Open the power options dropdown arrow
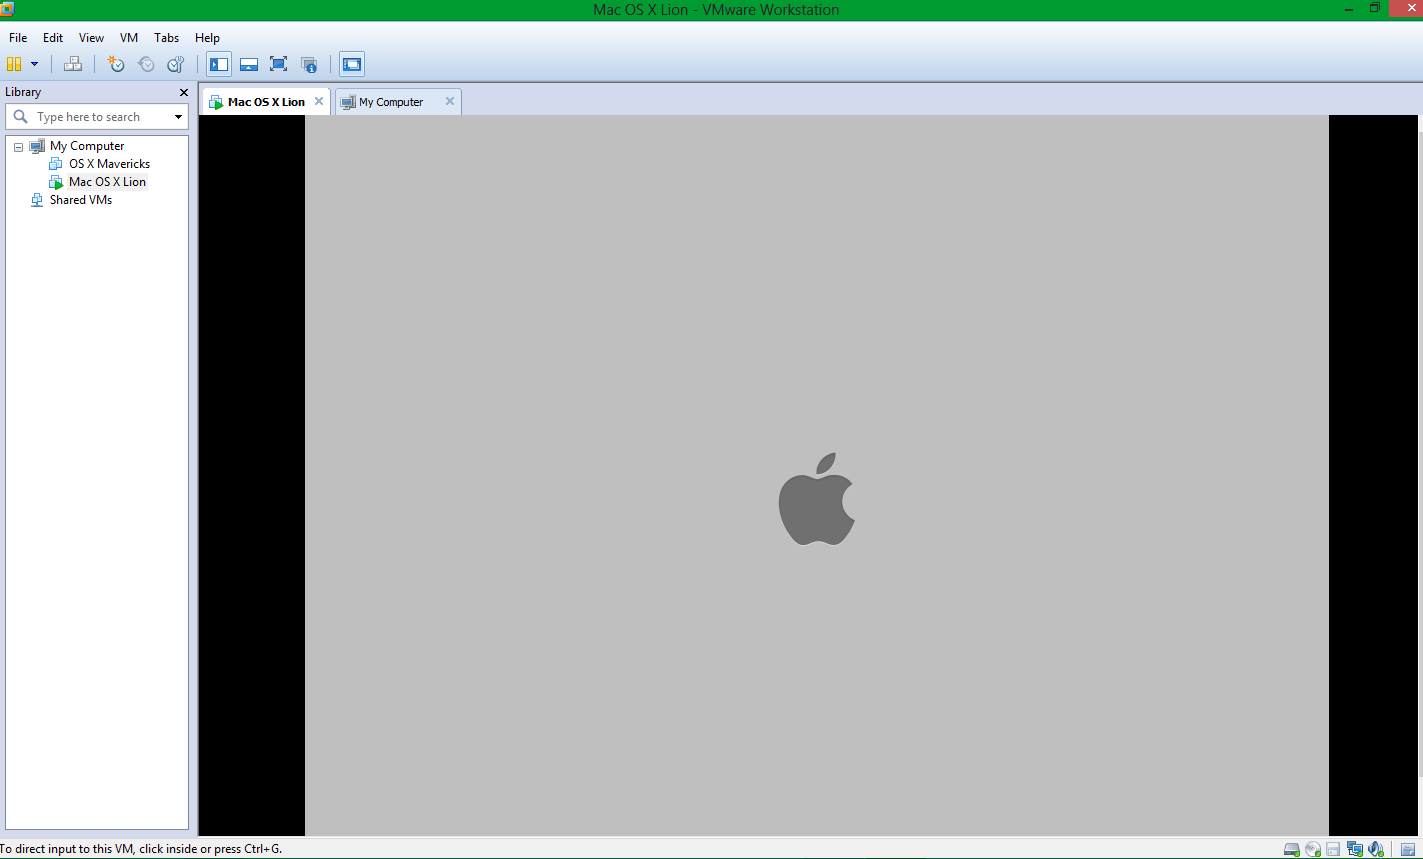The image size is (1423, 859). pos(35,64)
